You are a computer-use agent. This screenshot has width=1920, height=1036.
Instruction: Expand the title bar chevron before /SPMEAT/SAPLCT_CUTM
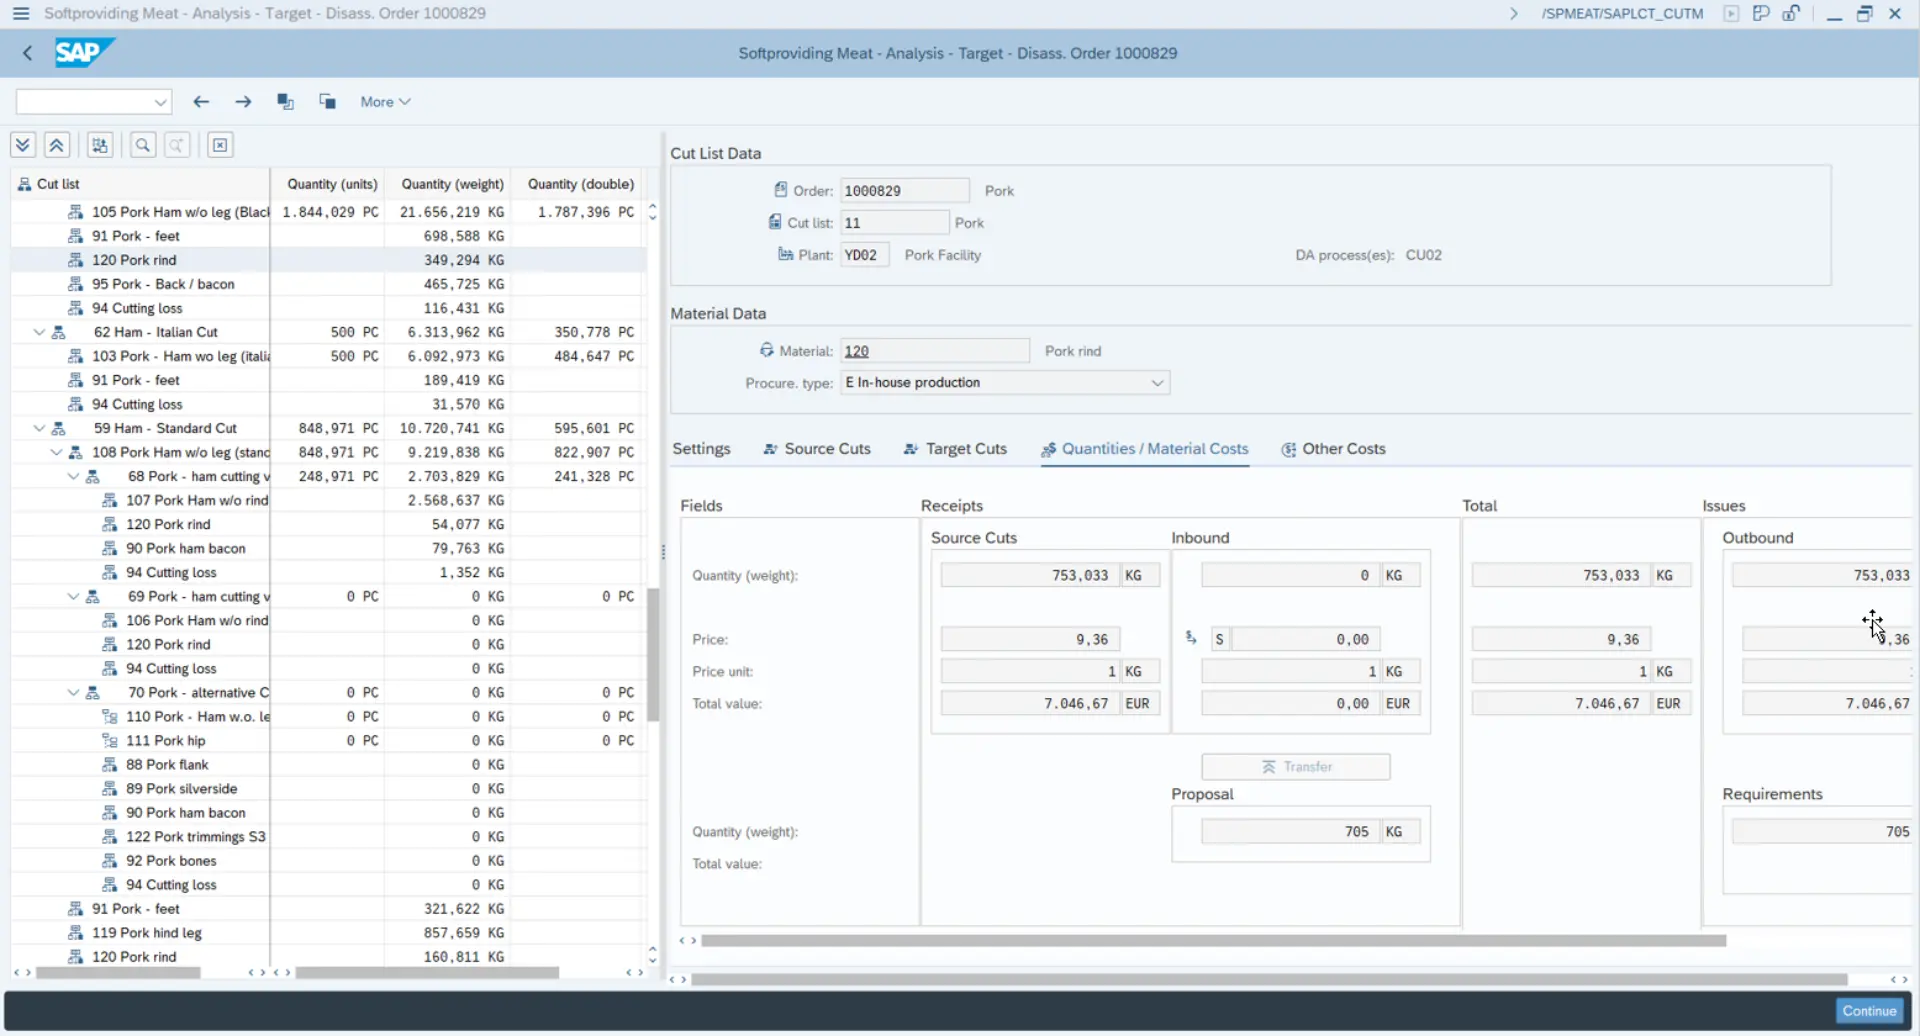1514,14
